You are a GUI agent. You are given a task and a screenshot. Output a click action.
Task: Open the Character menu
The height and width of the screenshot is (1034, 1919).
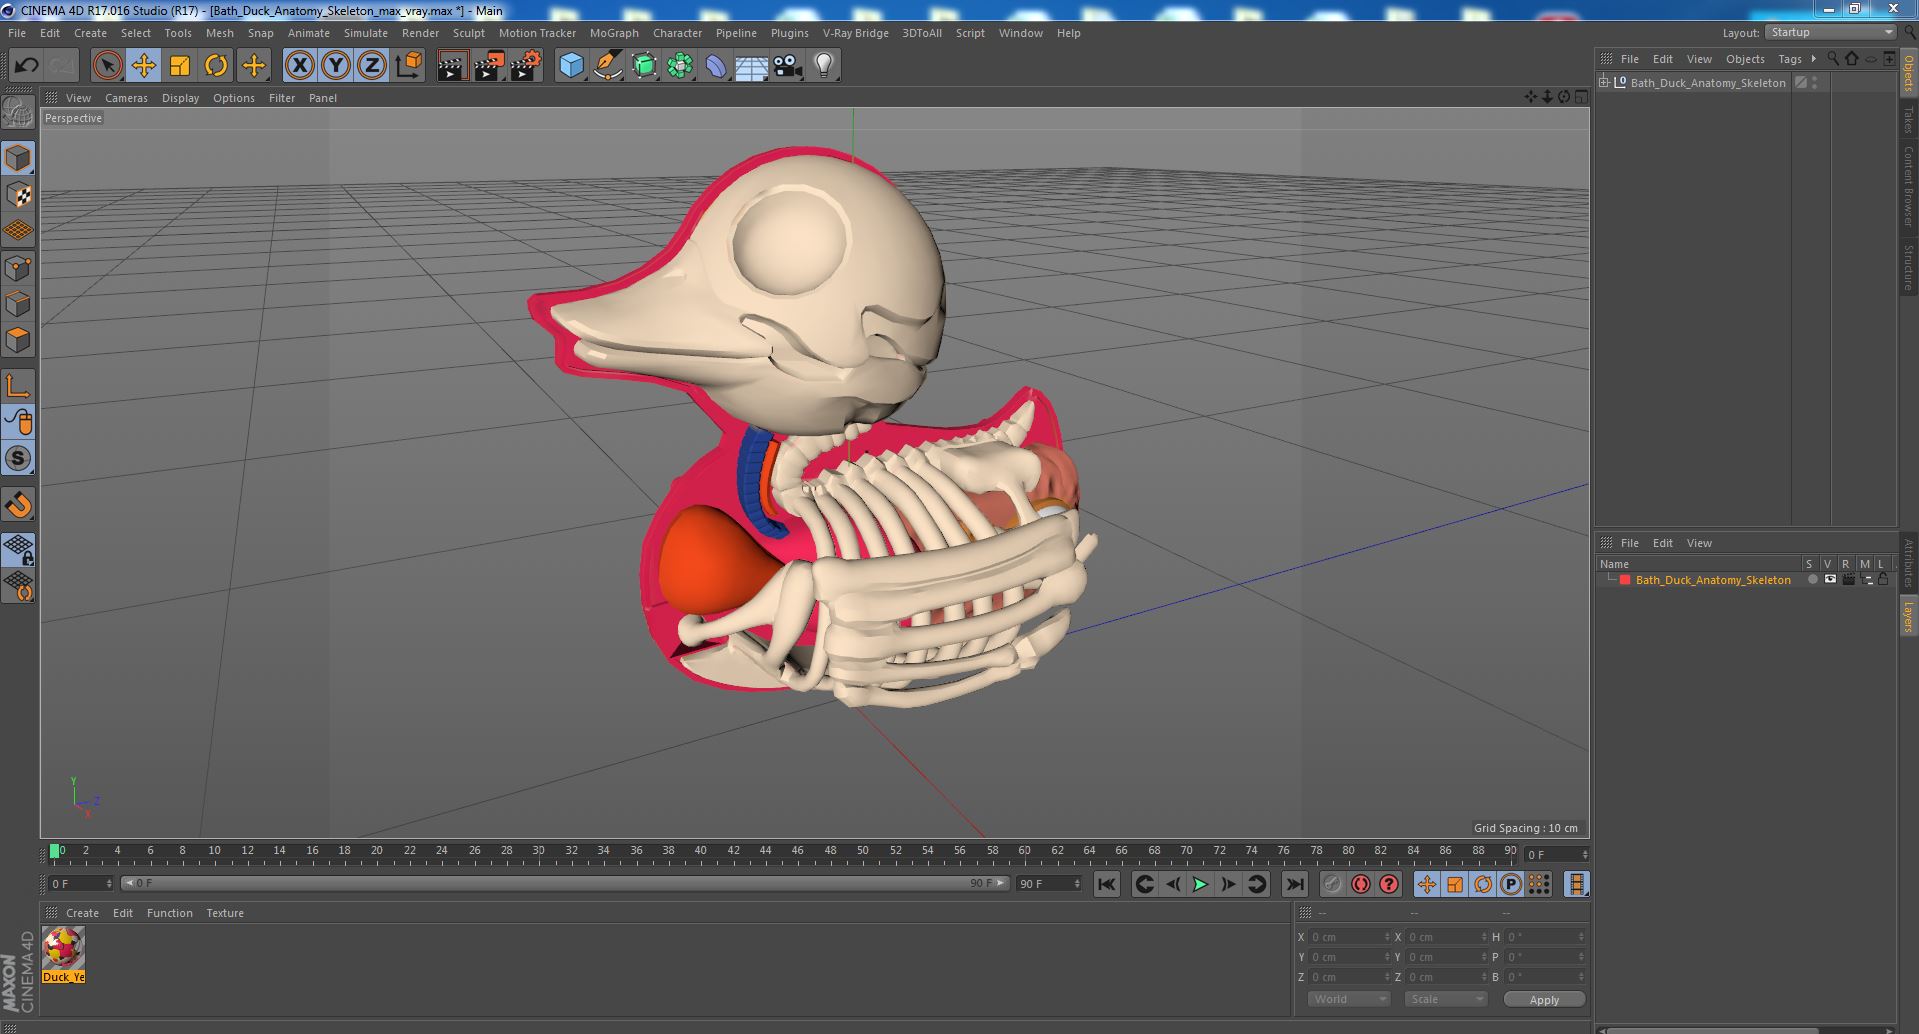click(x=677, y=33)
